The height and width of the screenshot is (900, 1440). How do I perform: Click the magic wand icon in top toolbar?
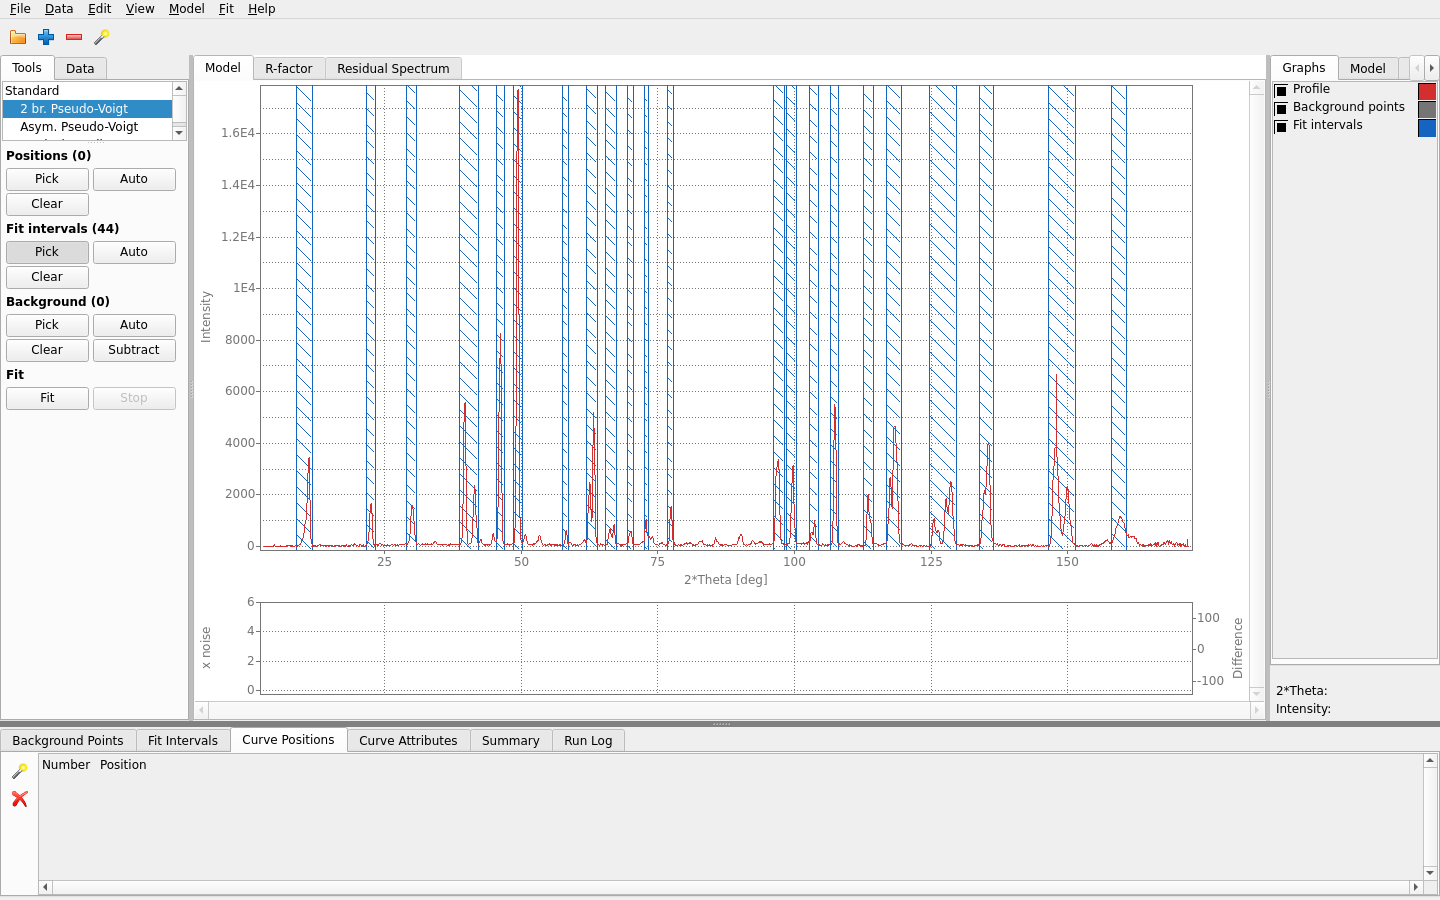[102, 37]
